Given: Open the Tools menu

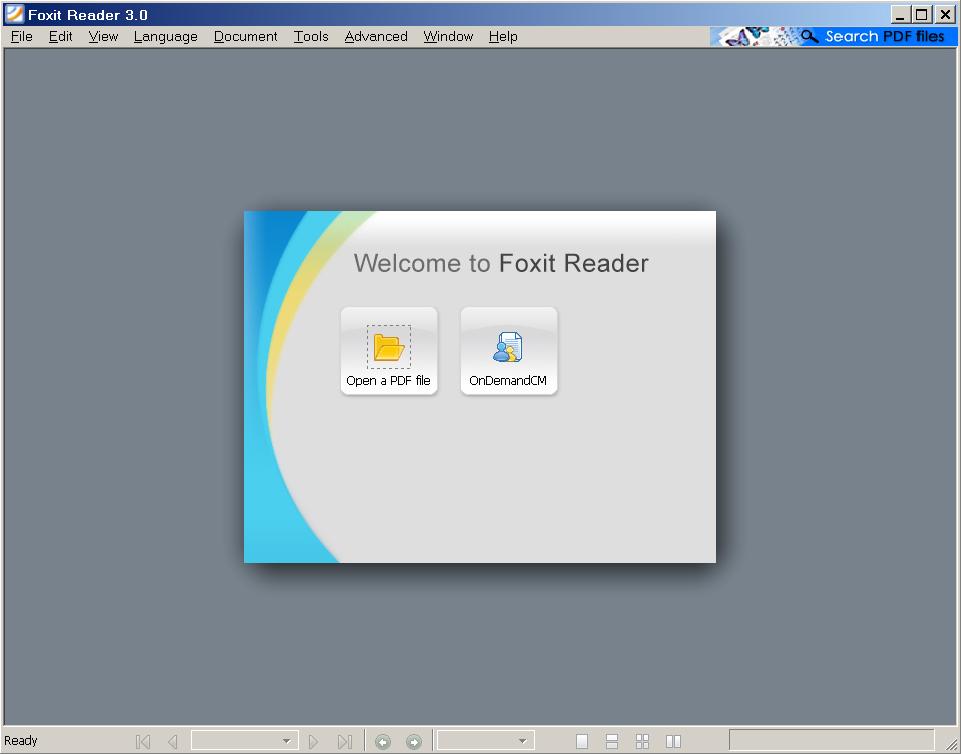Looking at the screenshot, I should tap(311, 36).
